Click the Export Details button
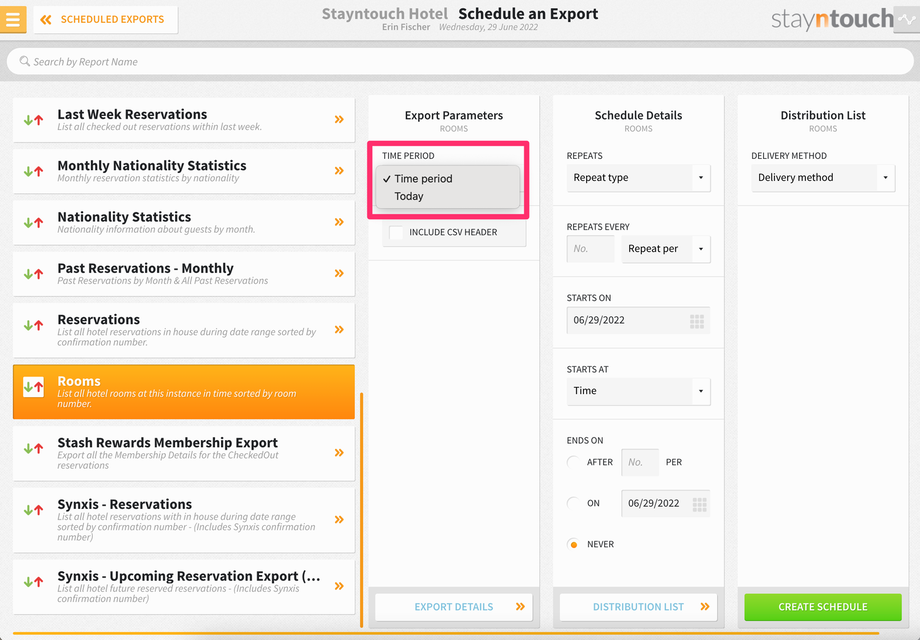The height and width of the screenshot is (640, 920). [454, 607]
